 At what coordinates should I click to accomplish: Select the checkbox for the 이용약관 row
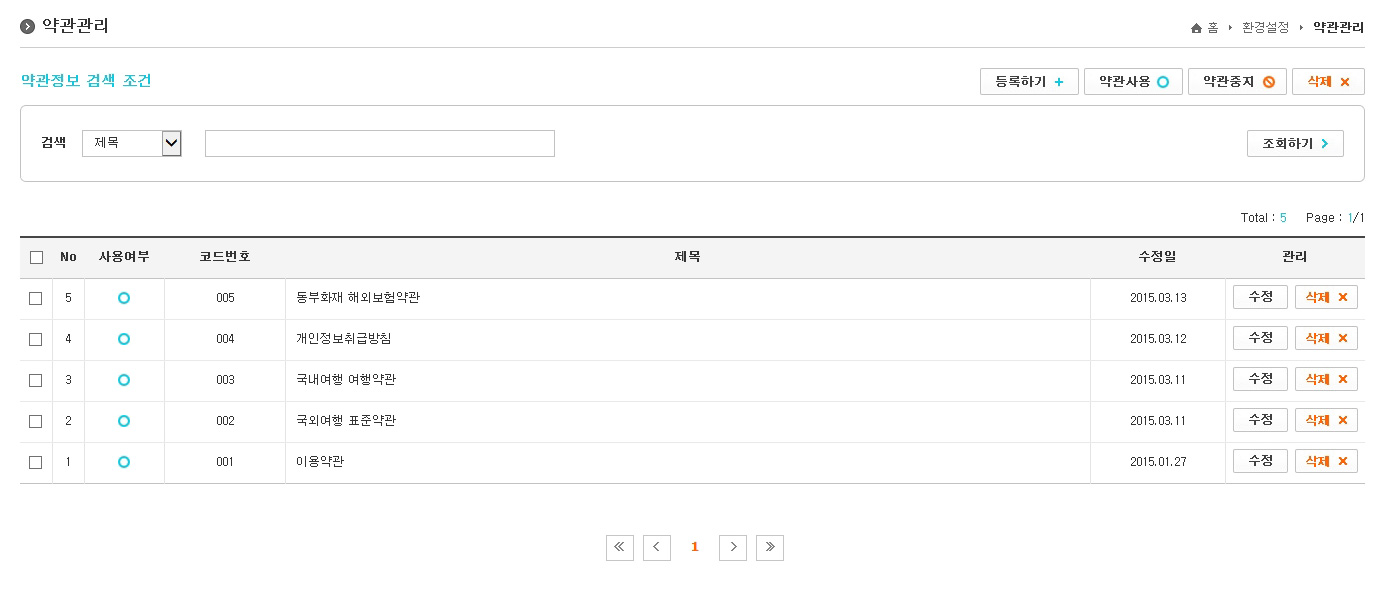(x=36, y=462)
